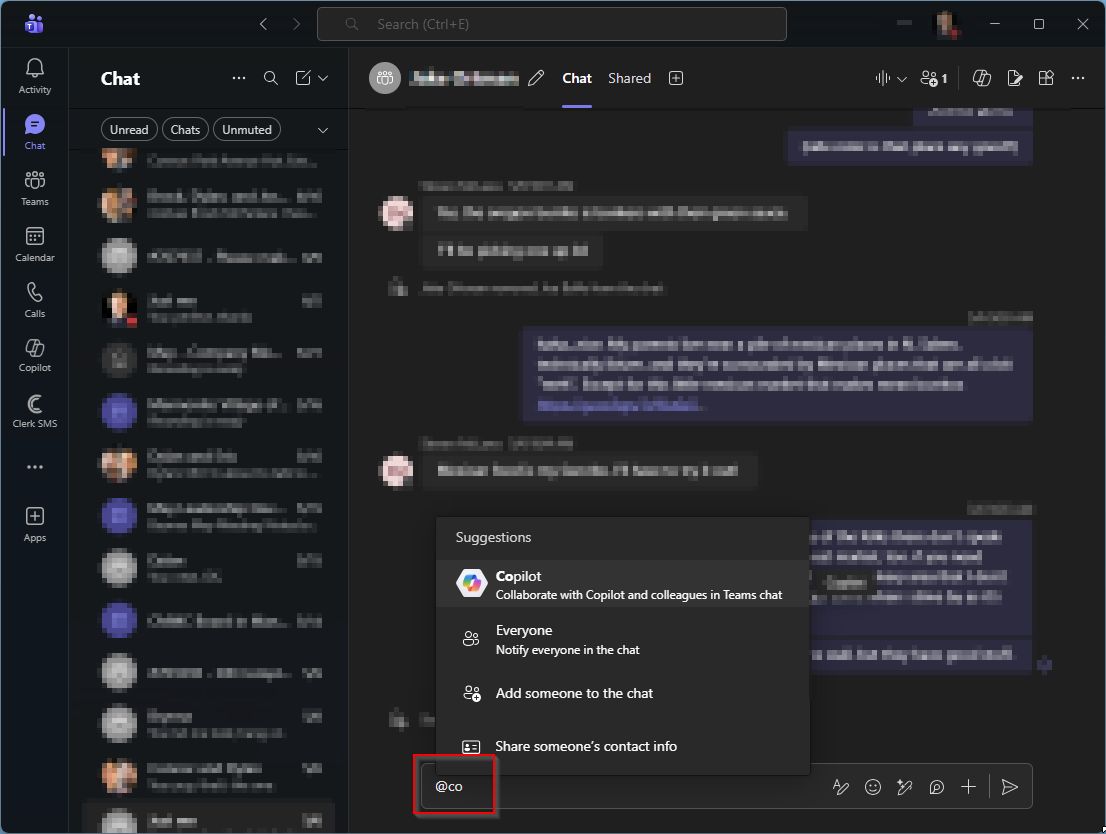The width and height of the screenshot is (1106, 834).
Task: Open apps icon in chat header
Action: 1046,78
